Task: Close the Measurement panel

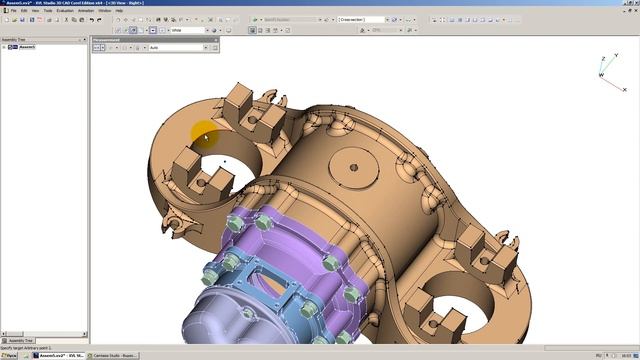Action: pos(216,40)
